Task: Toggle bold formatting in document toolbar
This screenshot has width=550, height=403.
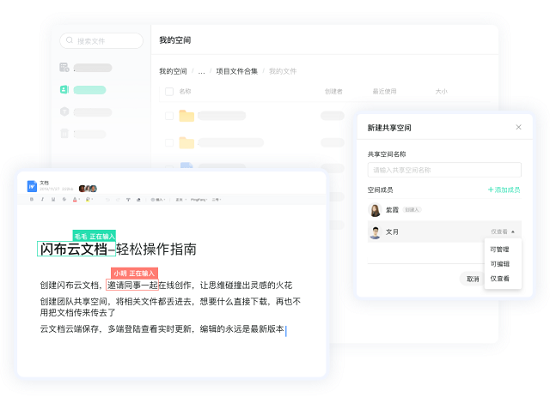Action: [x=32, y=199]
